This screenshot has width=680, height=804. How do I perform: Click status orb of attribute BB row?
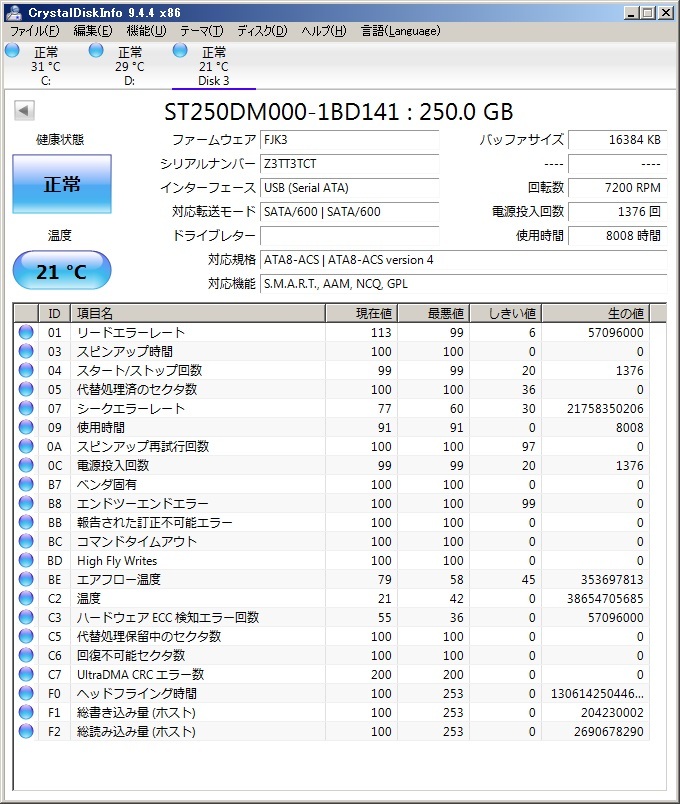pyautogui.click(x=26, y=522)
